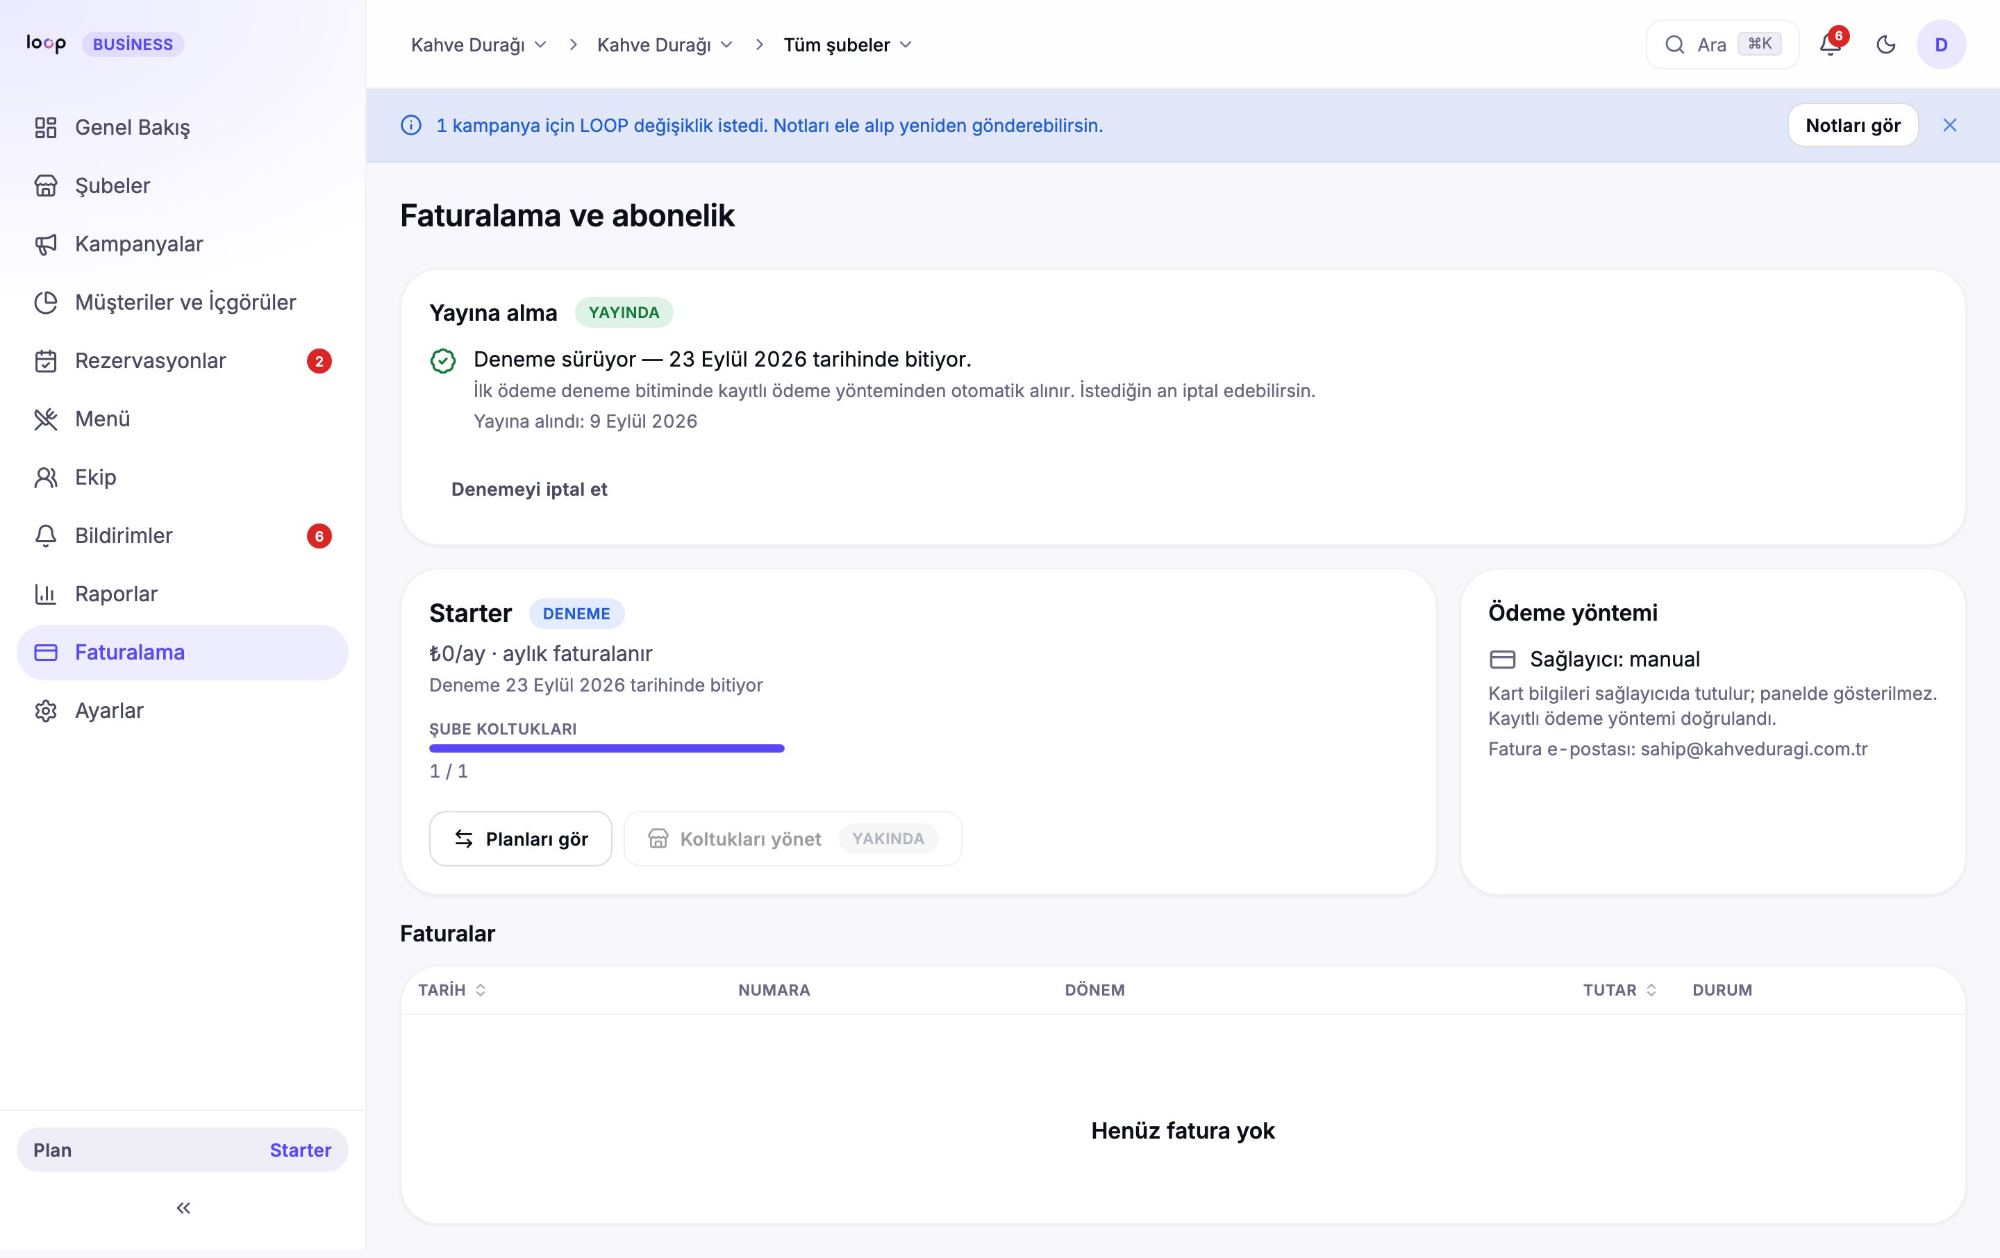The image size is (2000, 1258).
Task: Click the Koltukları yönet button
Action: (792, 838)
